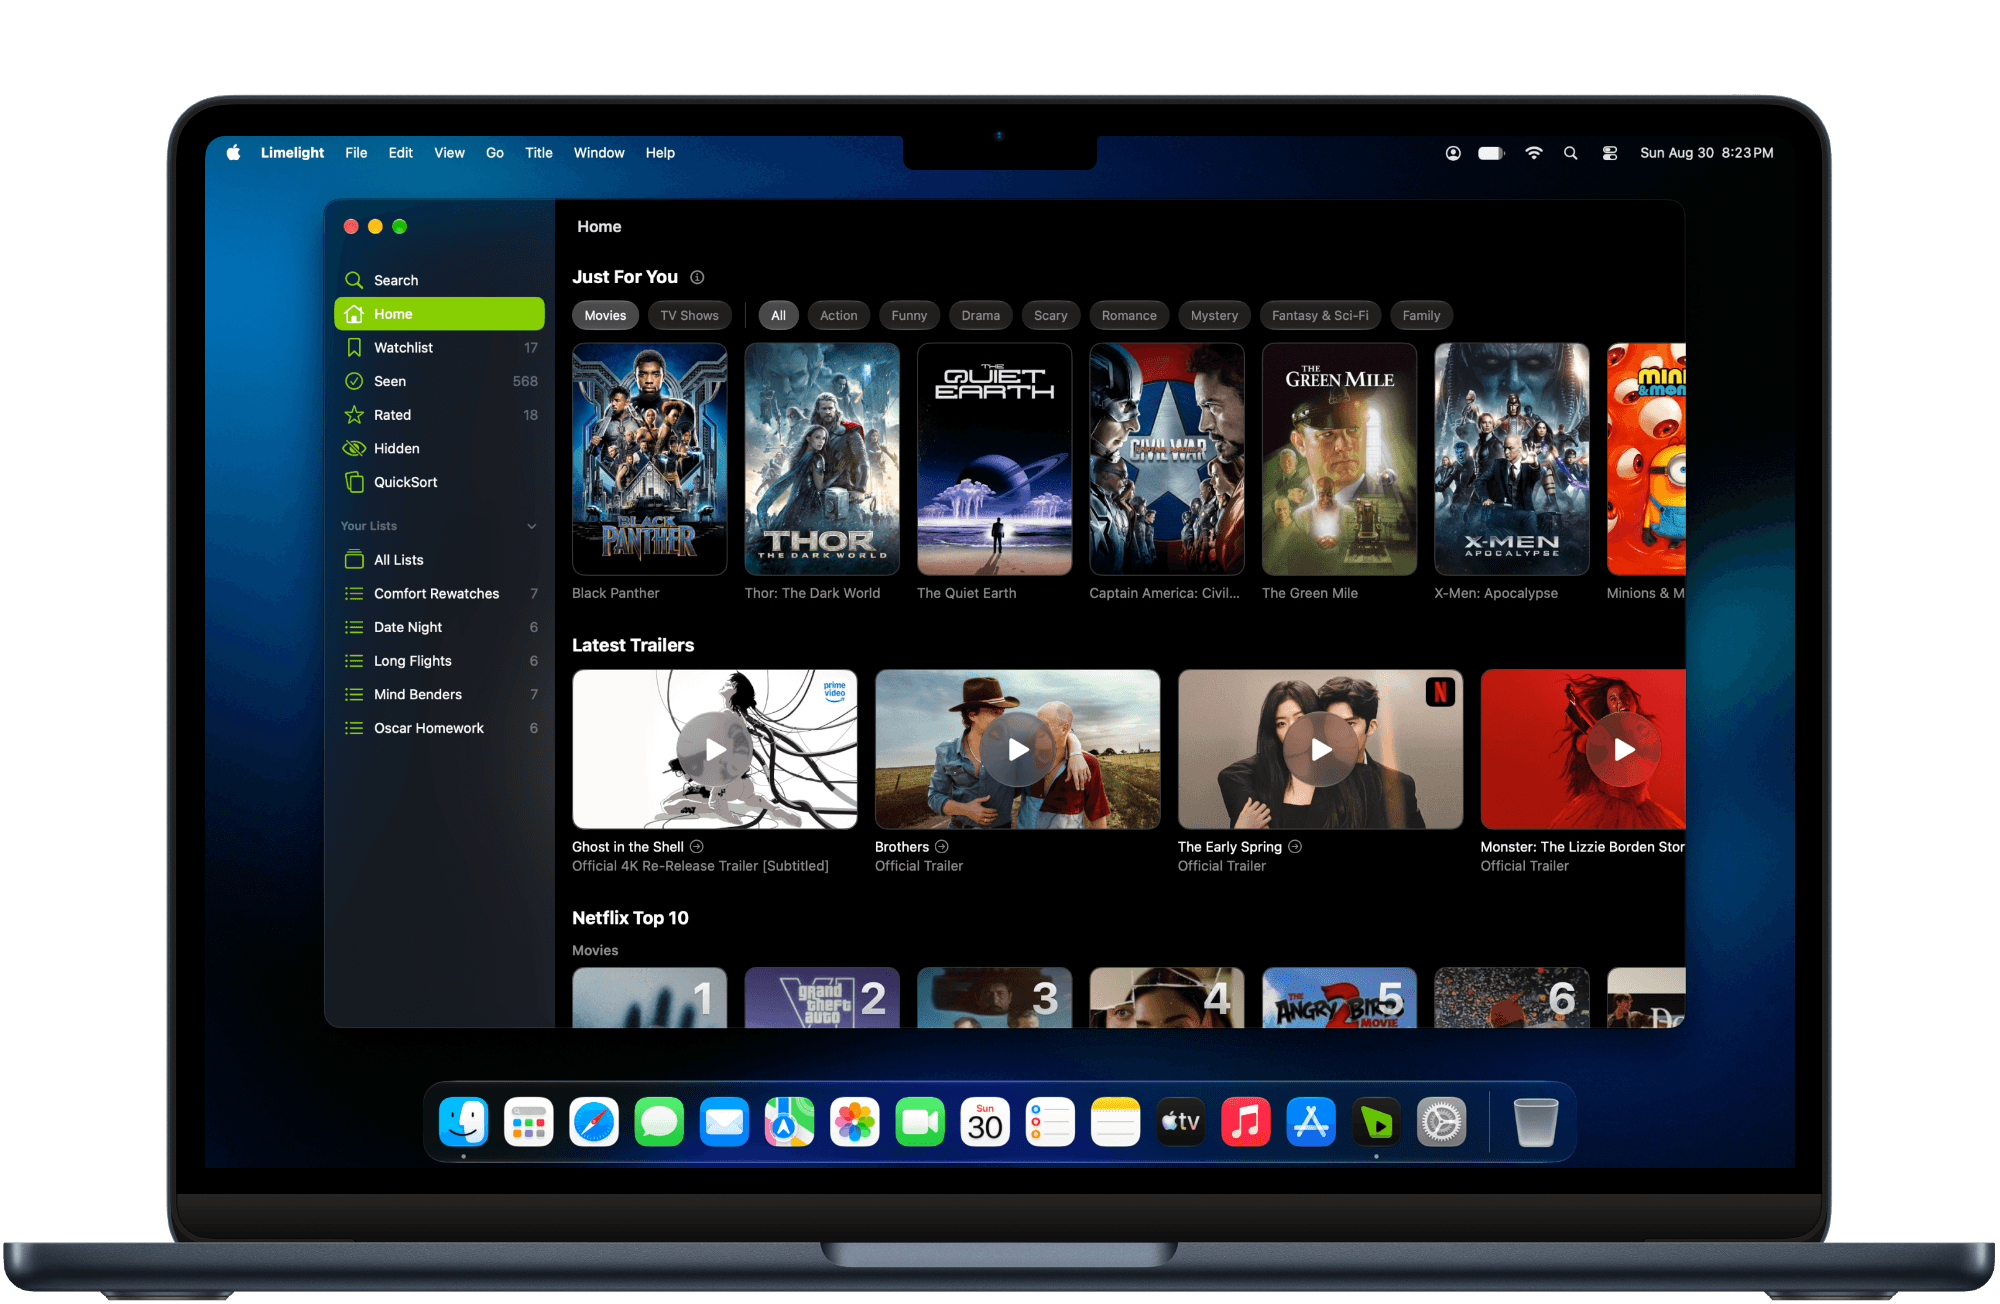Screen dimensions: 2000x1304
Task: Open Spotlight search in menu bar
Action: coord(1571,153)
